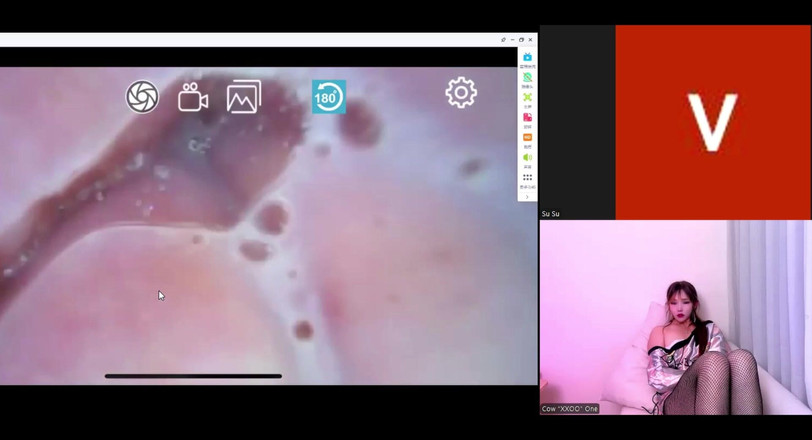The width and height of the screenshot is (812, 440).
Task: Expand sidebar with the bottom chevron arrow
Action: [x=527, y=196]
